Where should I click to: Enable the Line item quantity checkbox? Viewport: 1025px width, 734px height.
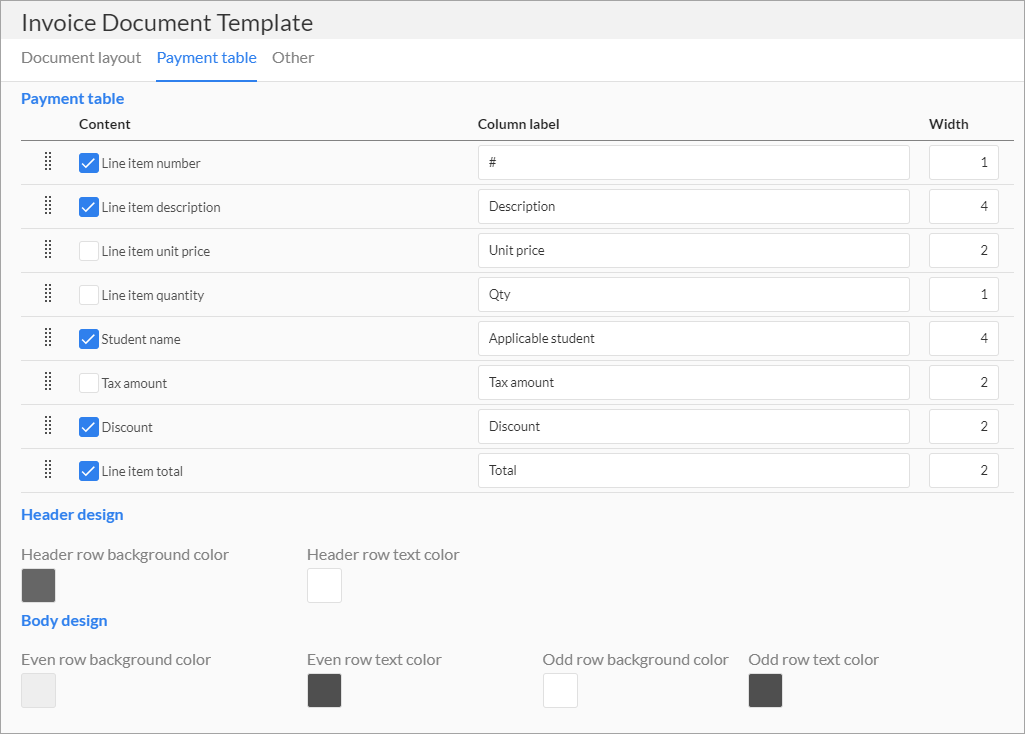(89, 295)
